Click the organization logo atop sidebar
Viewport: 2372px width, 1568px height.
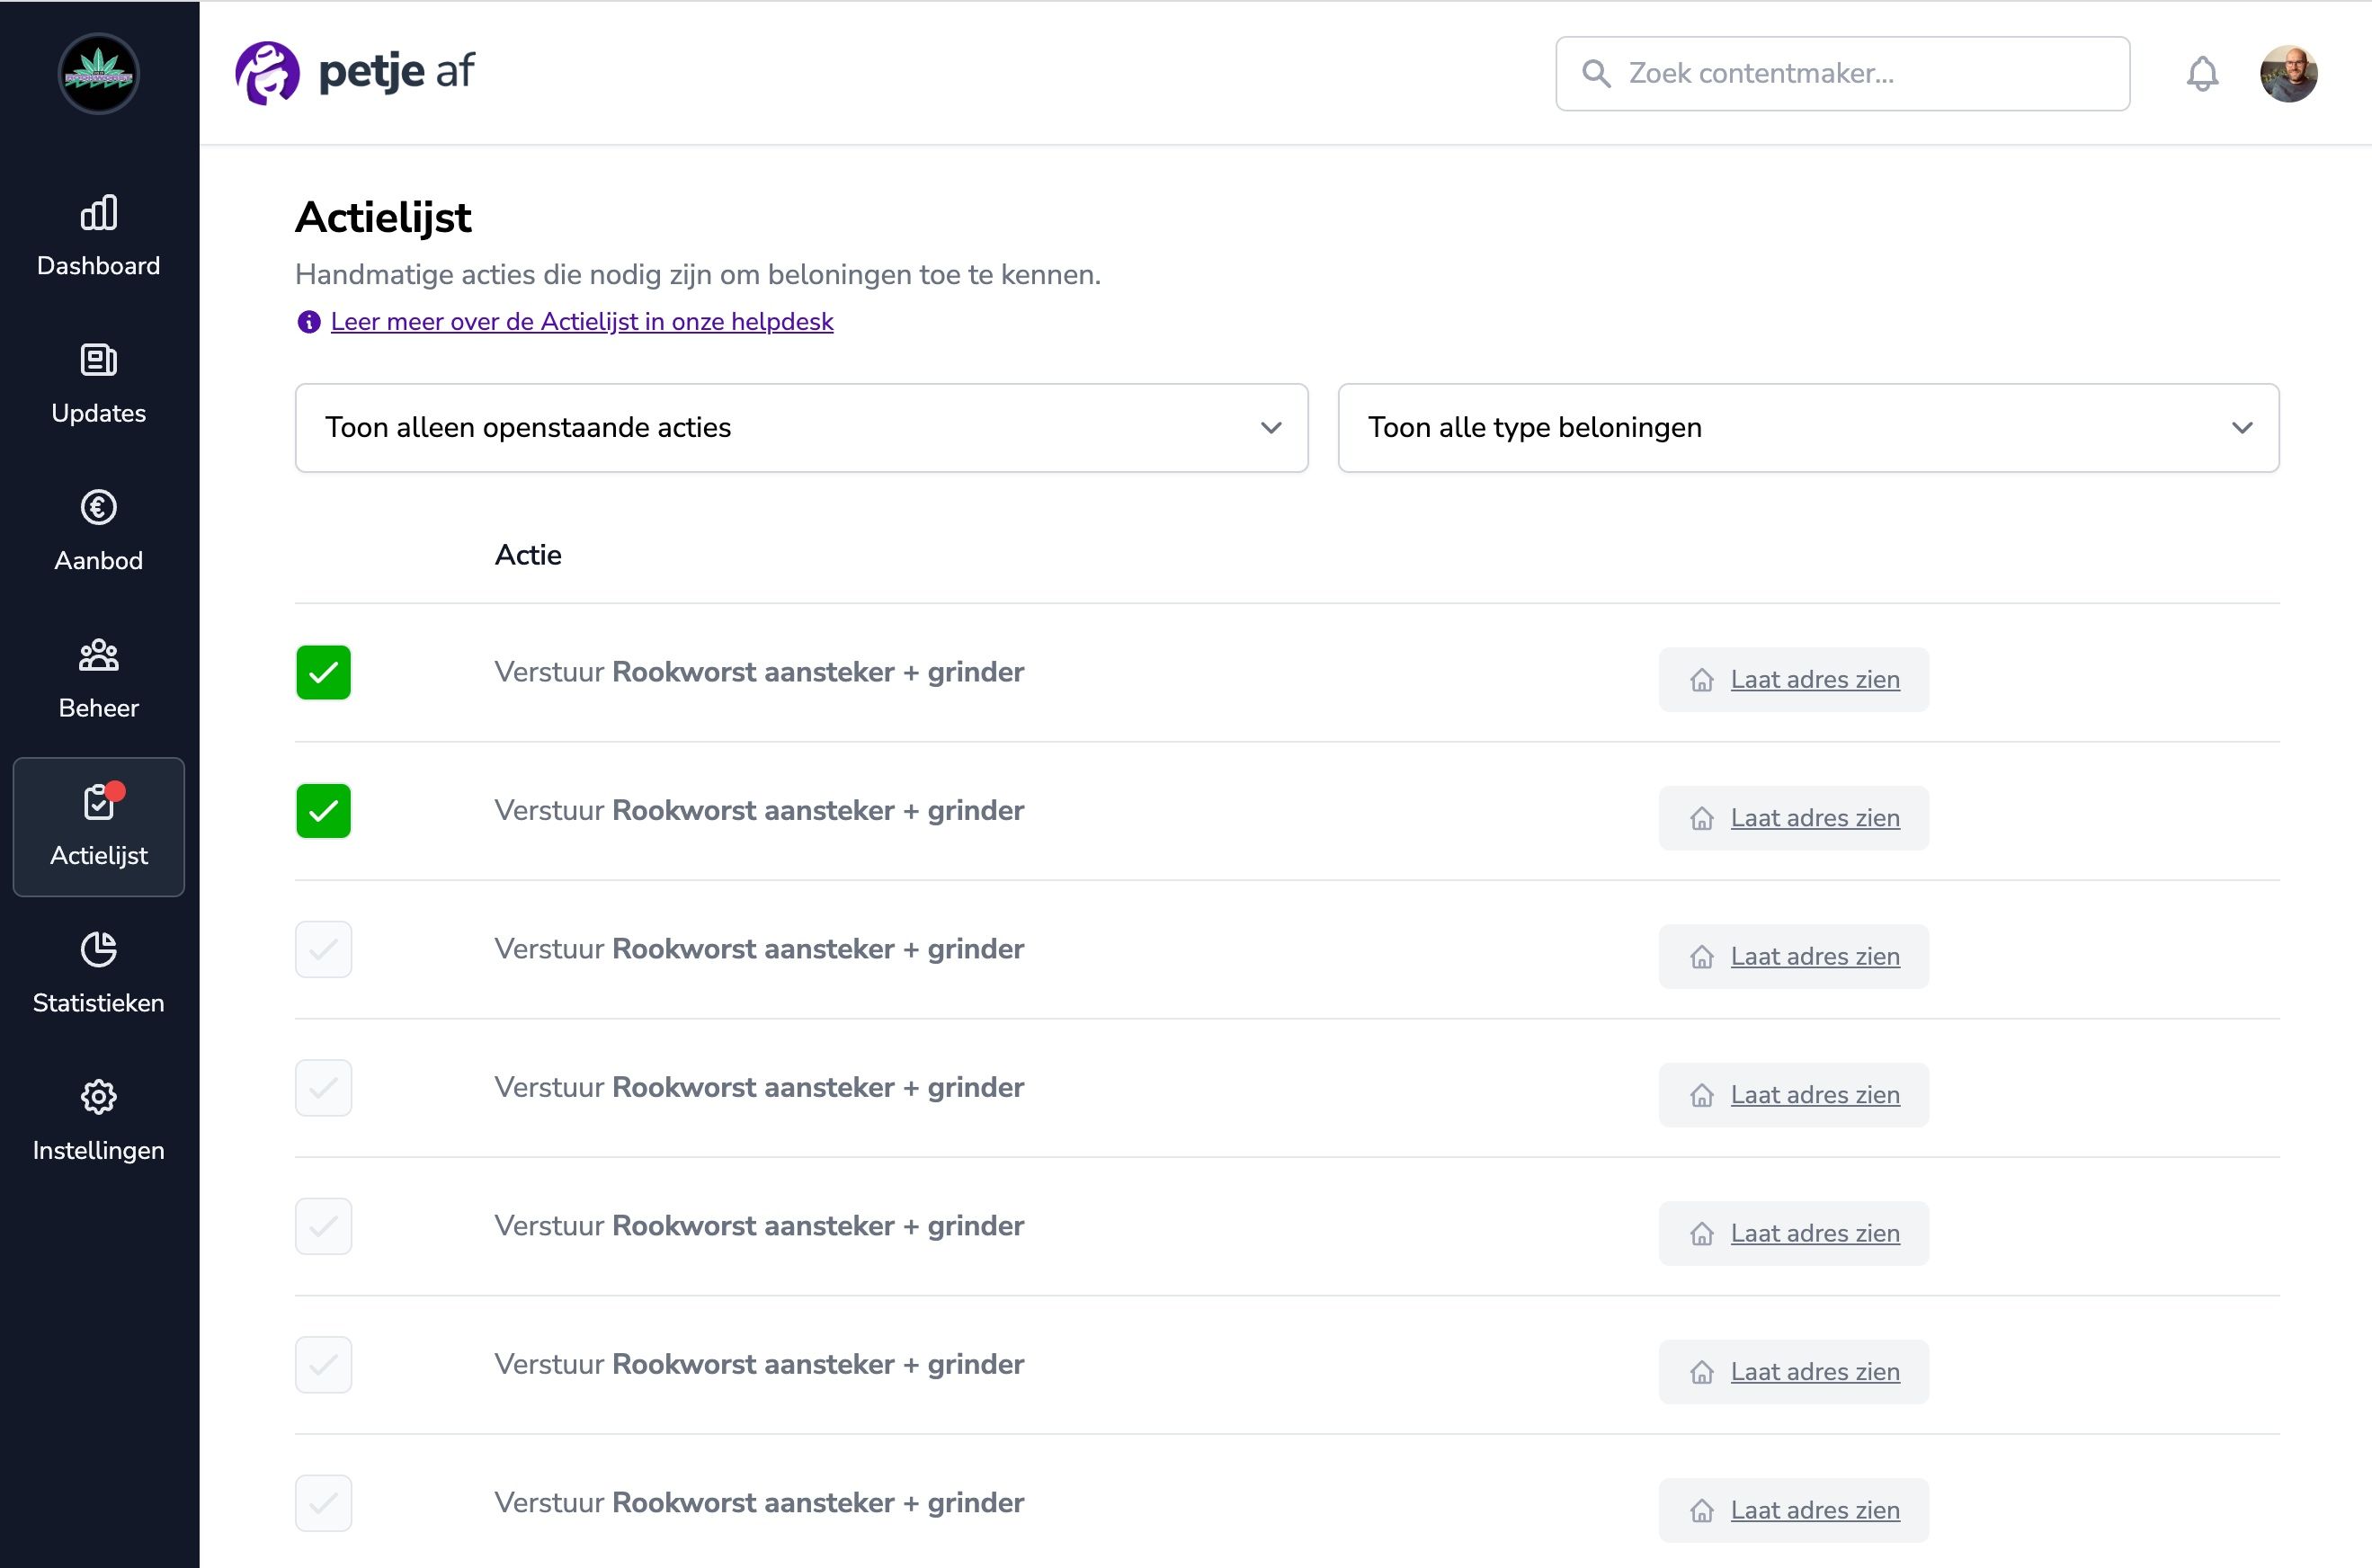point(98,74)
